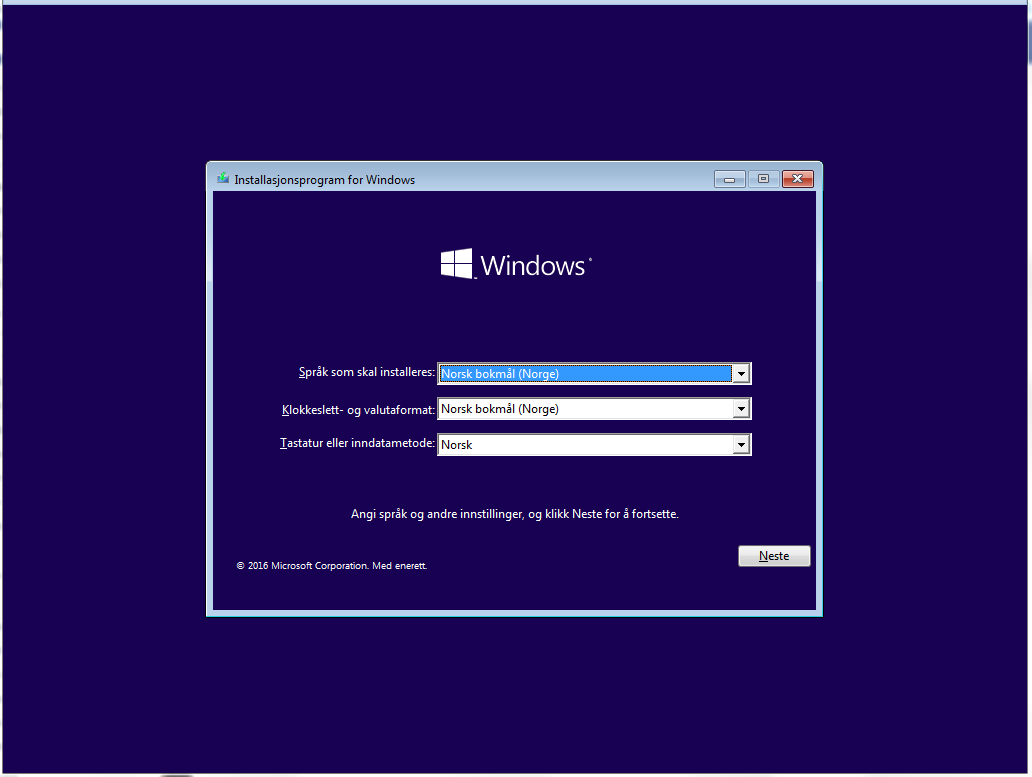1032x777 pixels.
Task: Click the 'Angi språk og andre innstillinger' instruction text
Action: pyautogui.click(x=515, y=514)
